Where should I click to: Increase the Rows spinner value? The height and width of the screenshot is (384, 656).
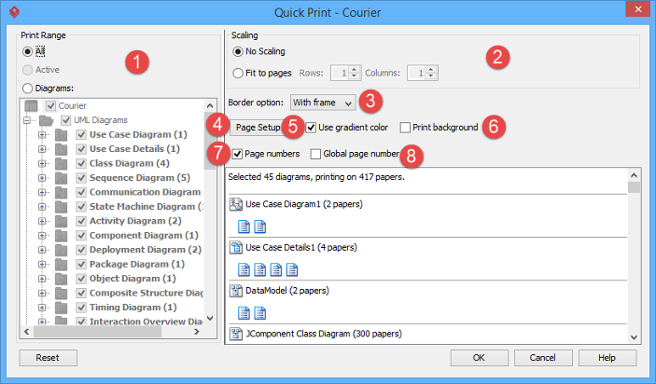coord(354,70)
